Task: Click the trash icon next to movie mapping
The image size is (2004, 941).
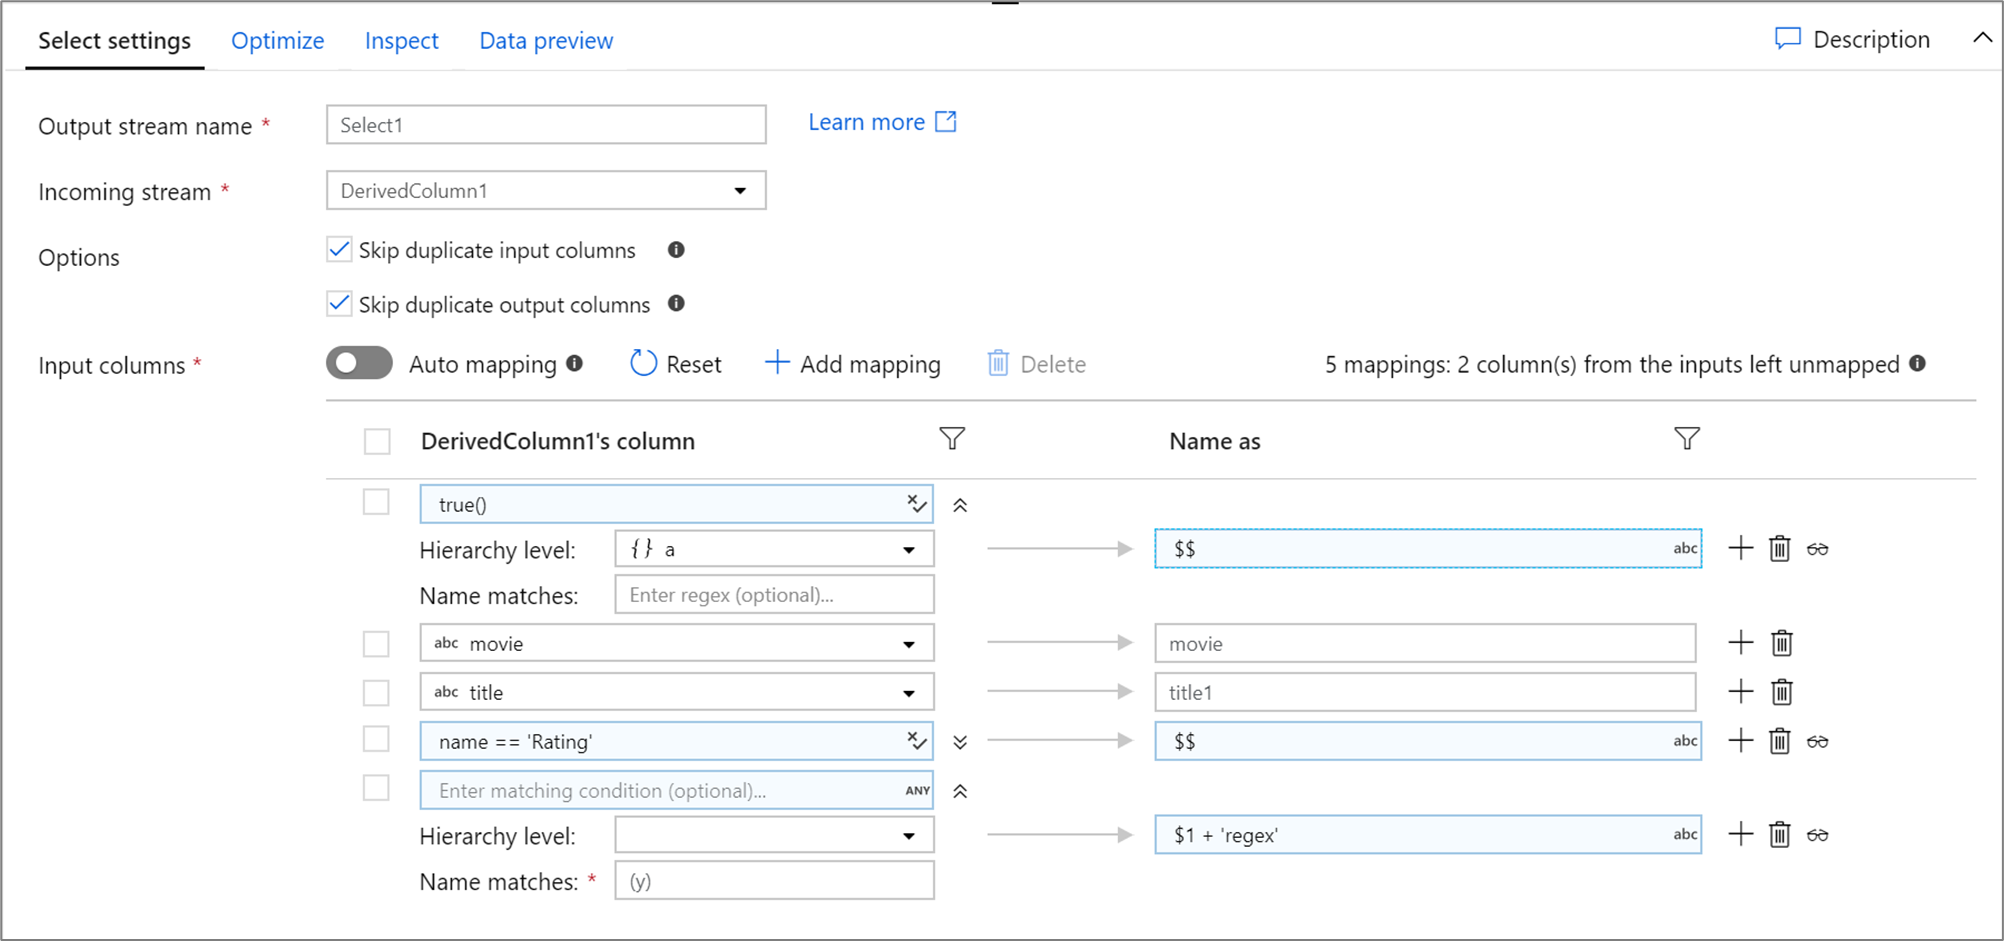Action: click(1779, 643)
